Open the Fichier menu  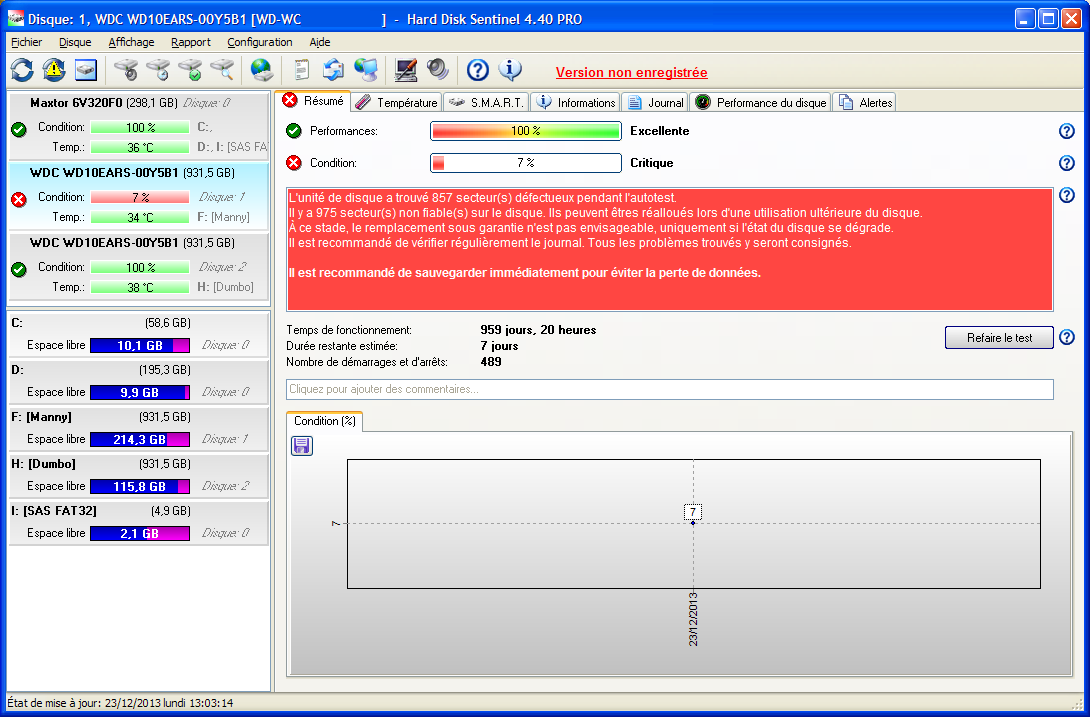point(26,42)
